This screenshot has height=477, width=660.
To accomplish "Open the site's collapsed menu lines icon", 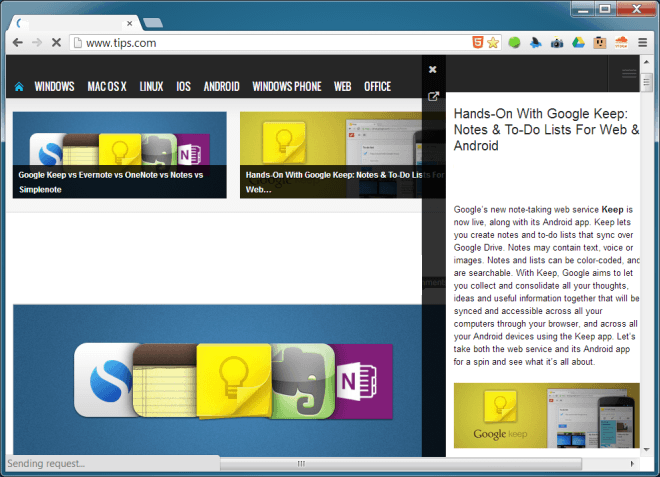I will [x=629, y=74].
